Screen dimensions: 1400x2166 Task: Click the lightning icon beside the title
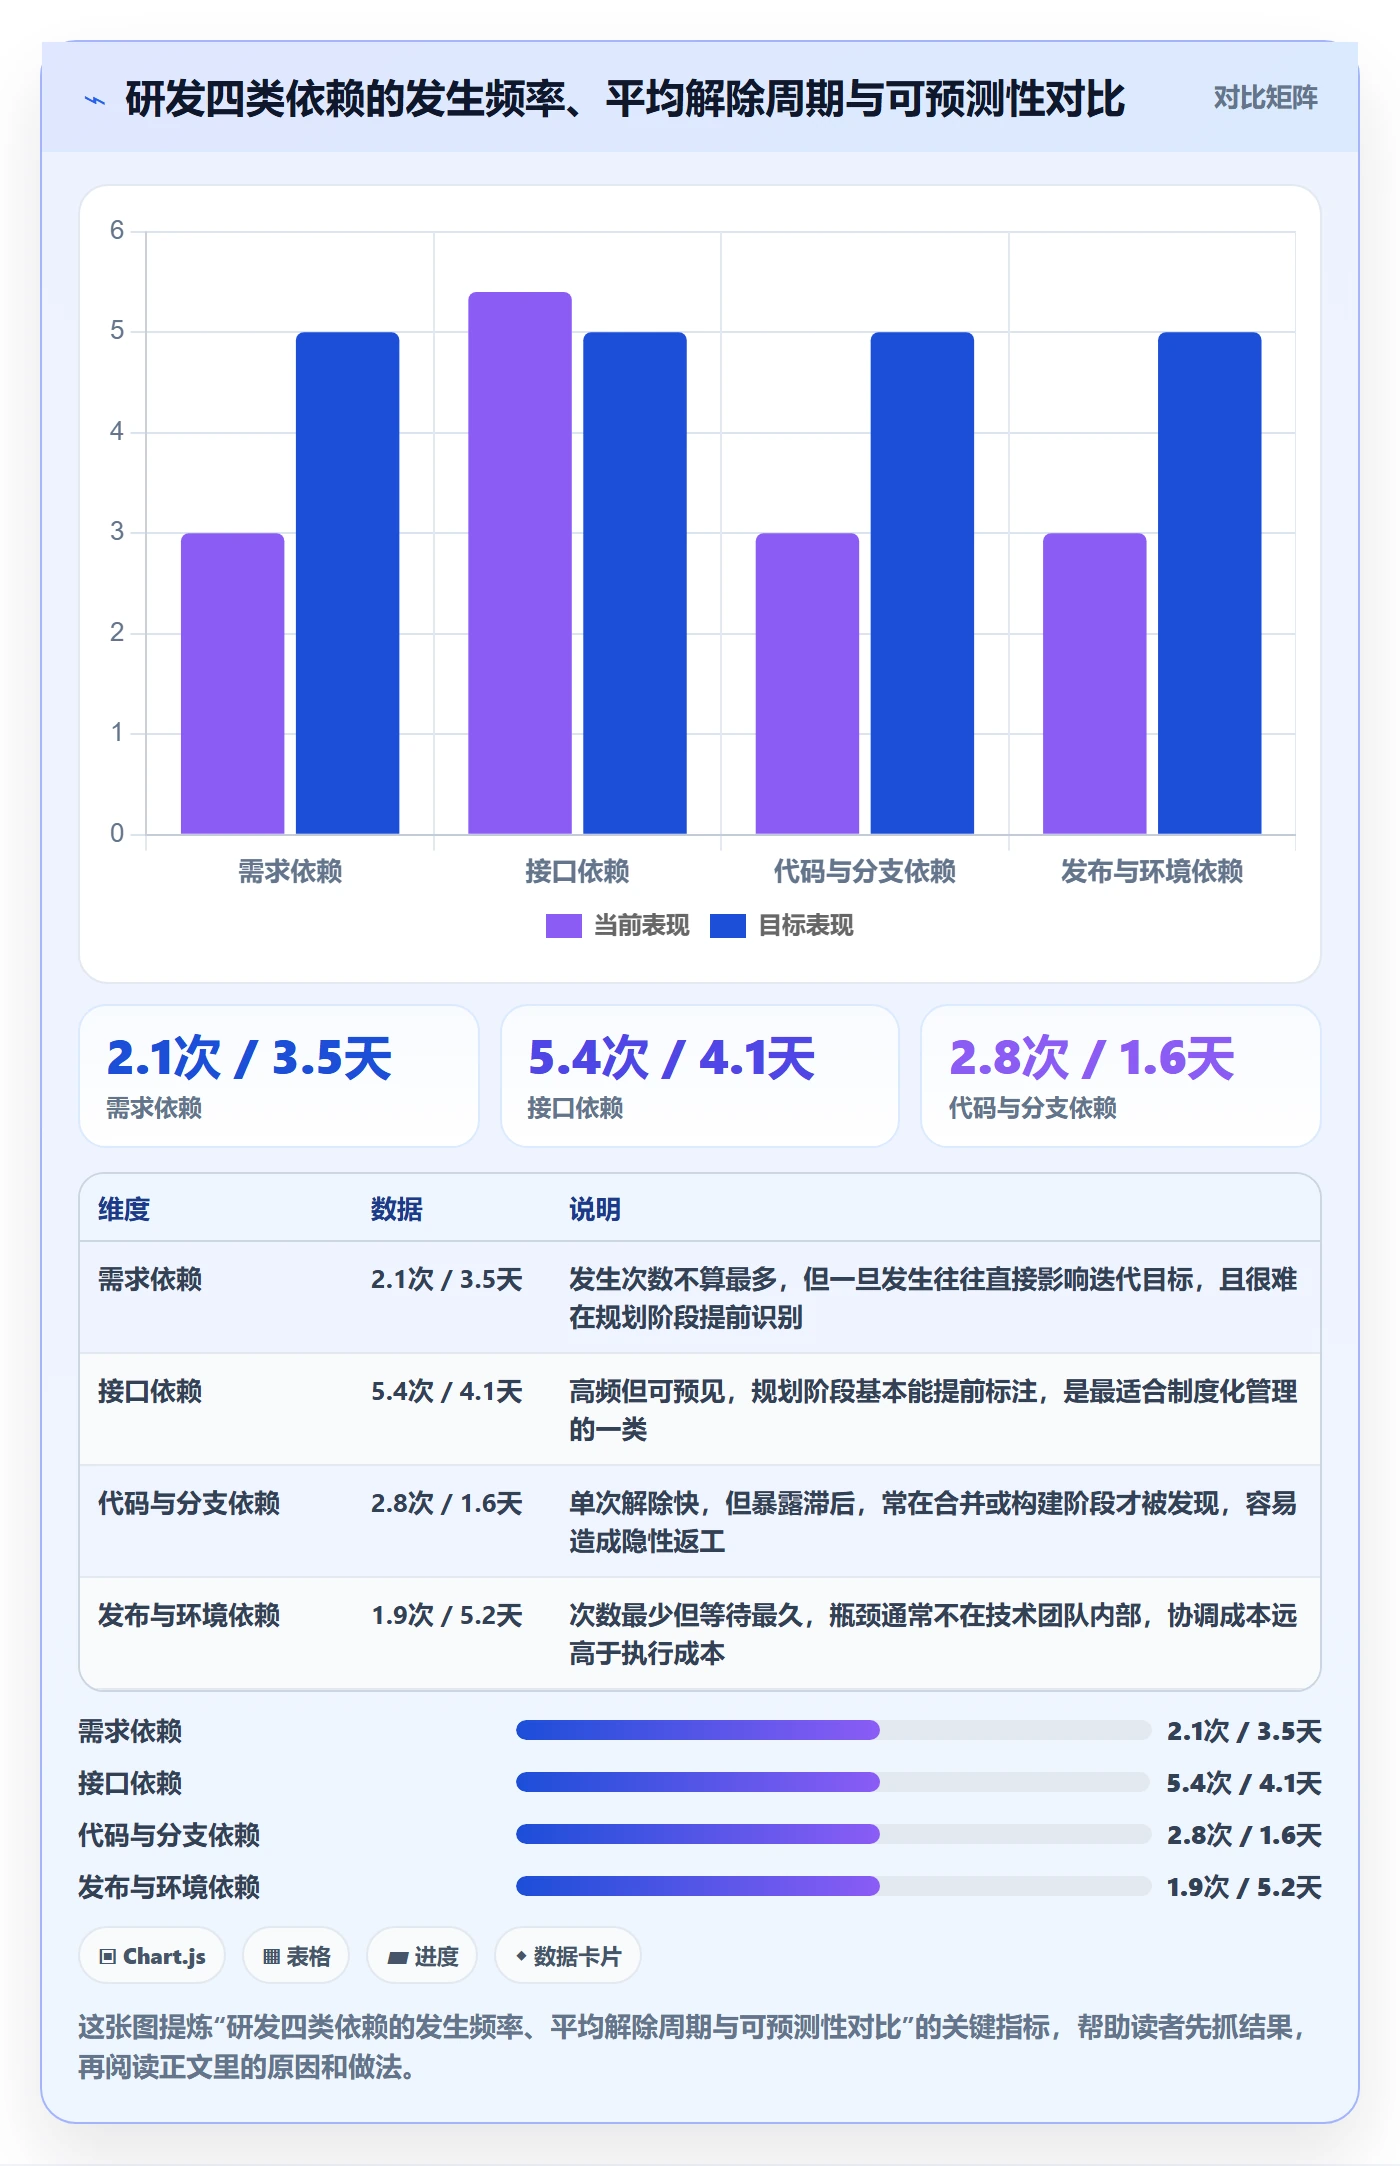95,100
